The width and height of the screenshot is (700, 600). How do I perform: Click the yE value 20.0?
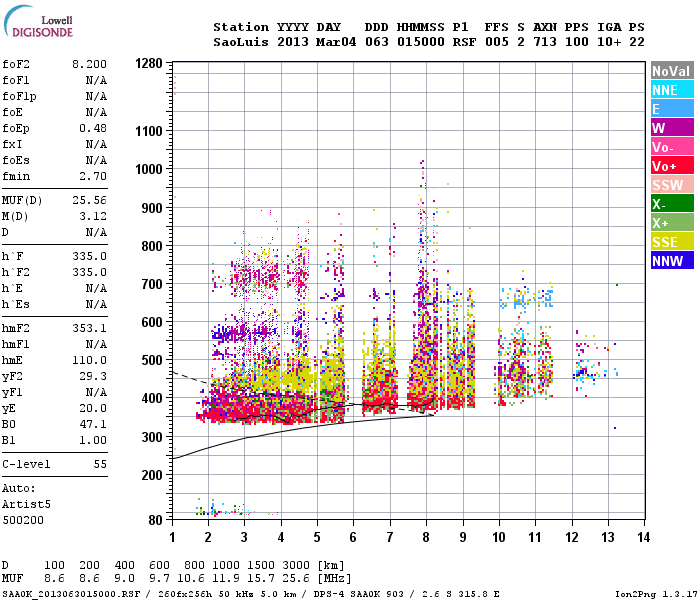coord(93,408)
